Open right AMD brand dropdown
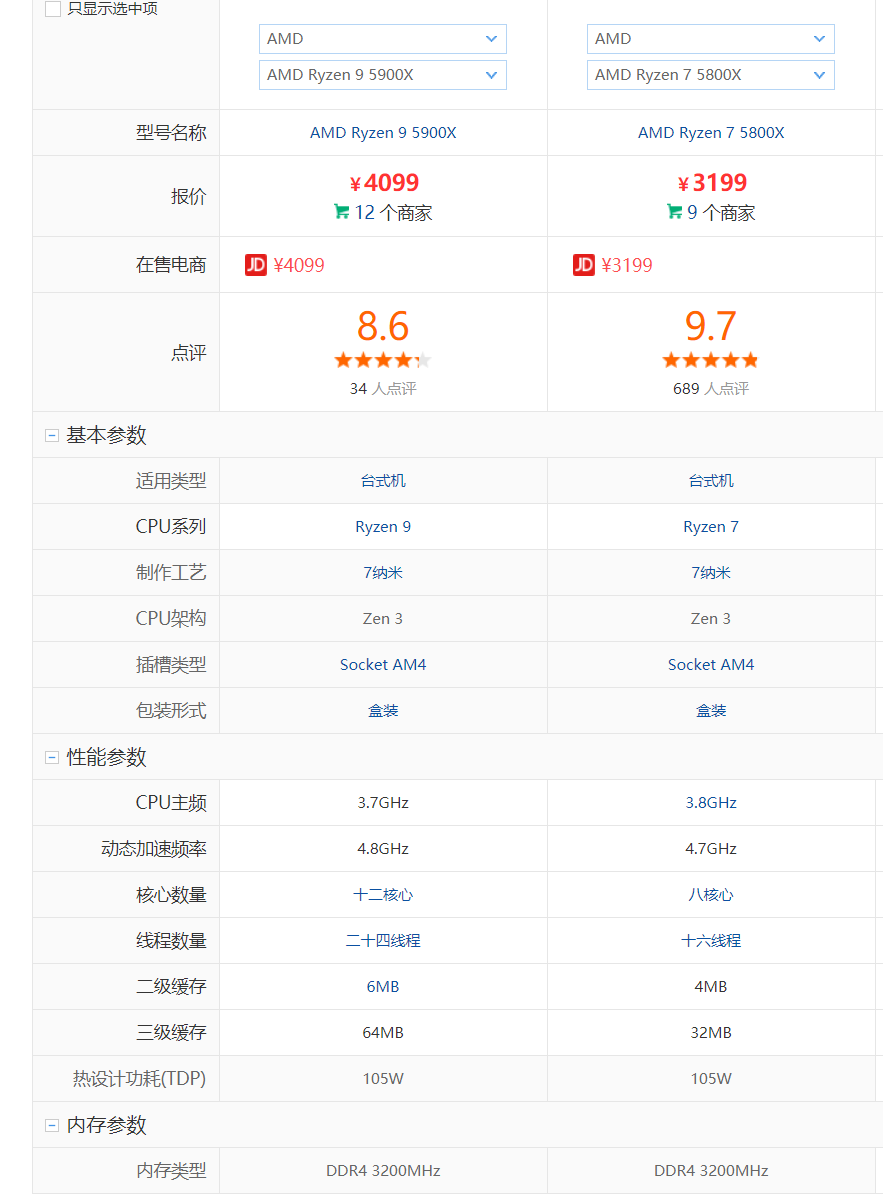883x1199 pixels. (710, 39)
